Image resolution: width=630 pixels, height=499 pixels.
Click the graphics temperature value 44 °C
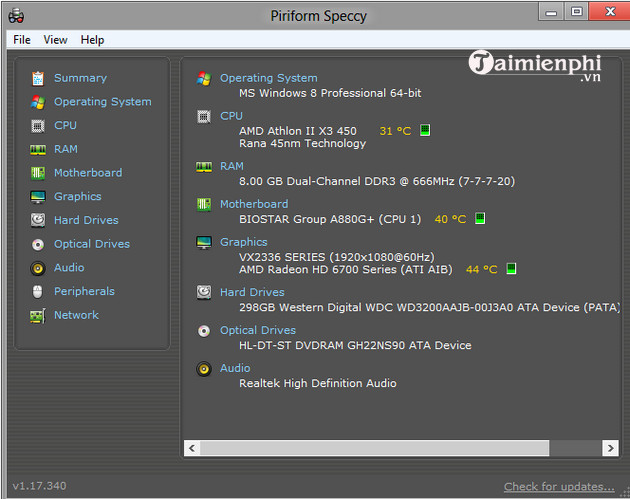click(x=481, y=269)
